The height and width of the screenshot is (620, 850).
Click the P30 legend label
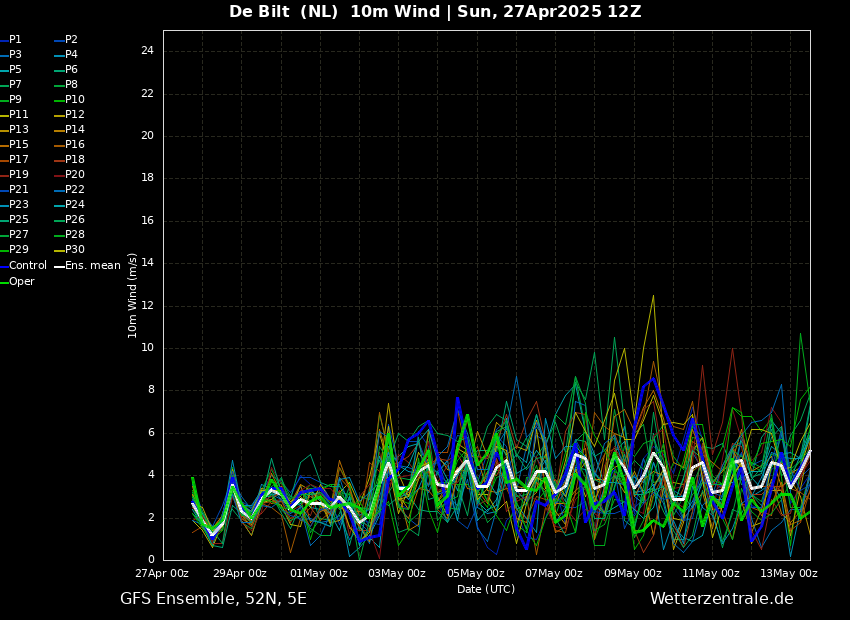tap(75, 249)
